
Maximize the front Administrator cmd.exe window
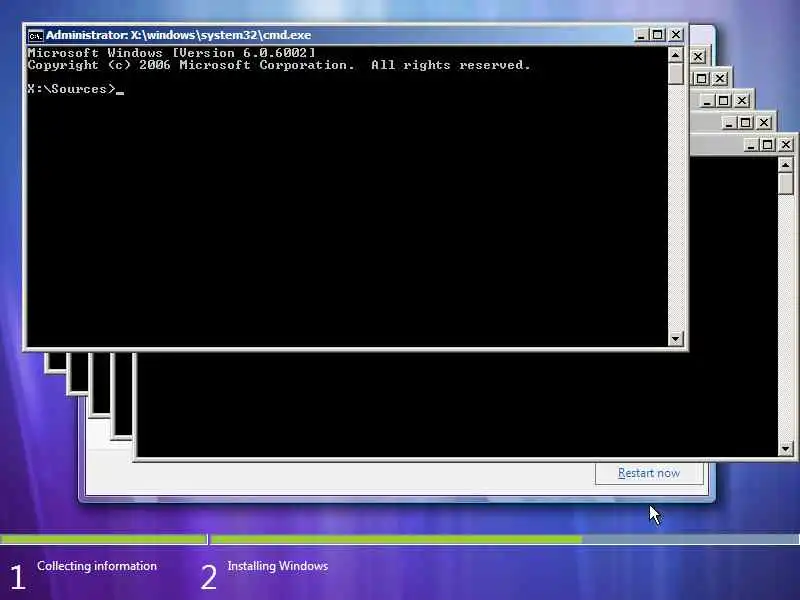click(658, 35)
